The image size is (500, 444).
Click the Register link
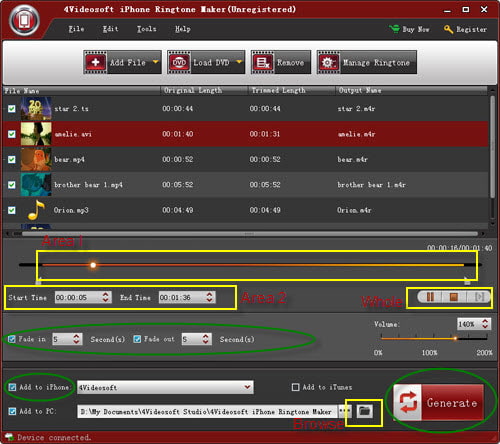coord(471,29)
